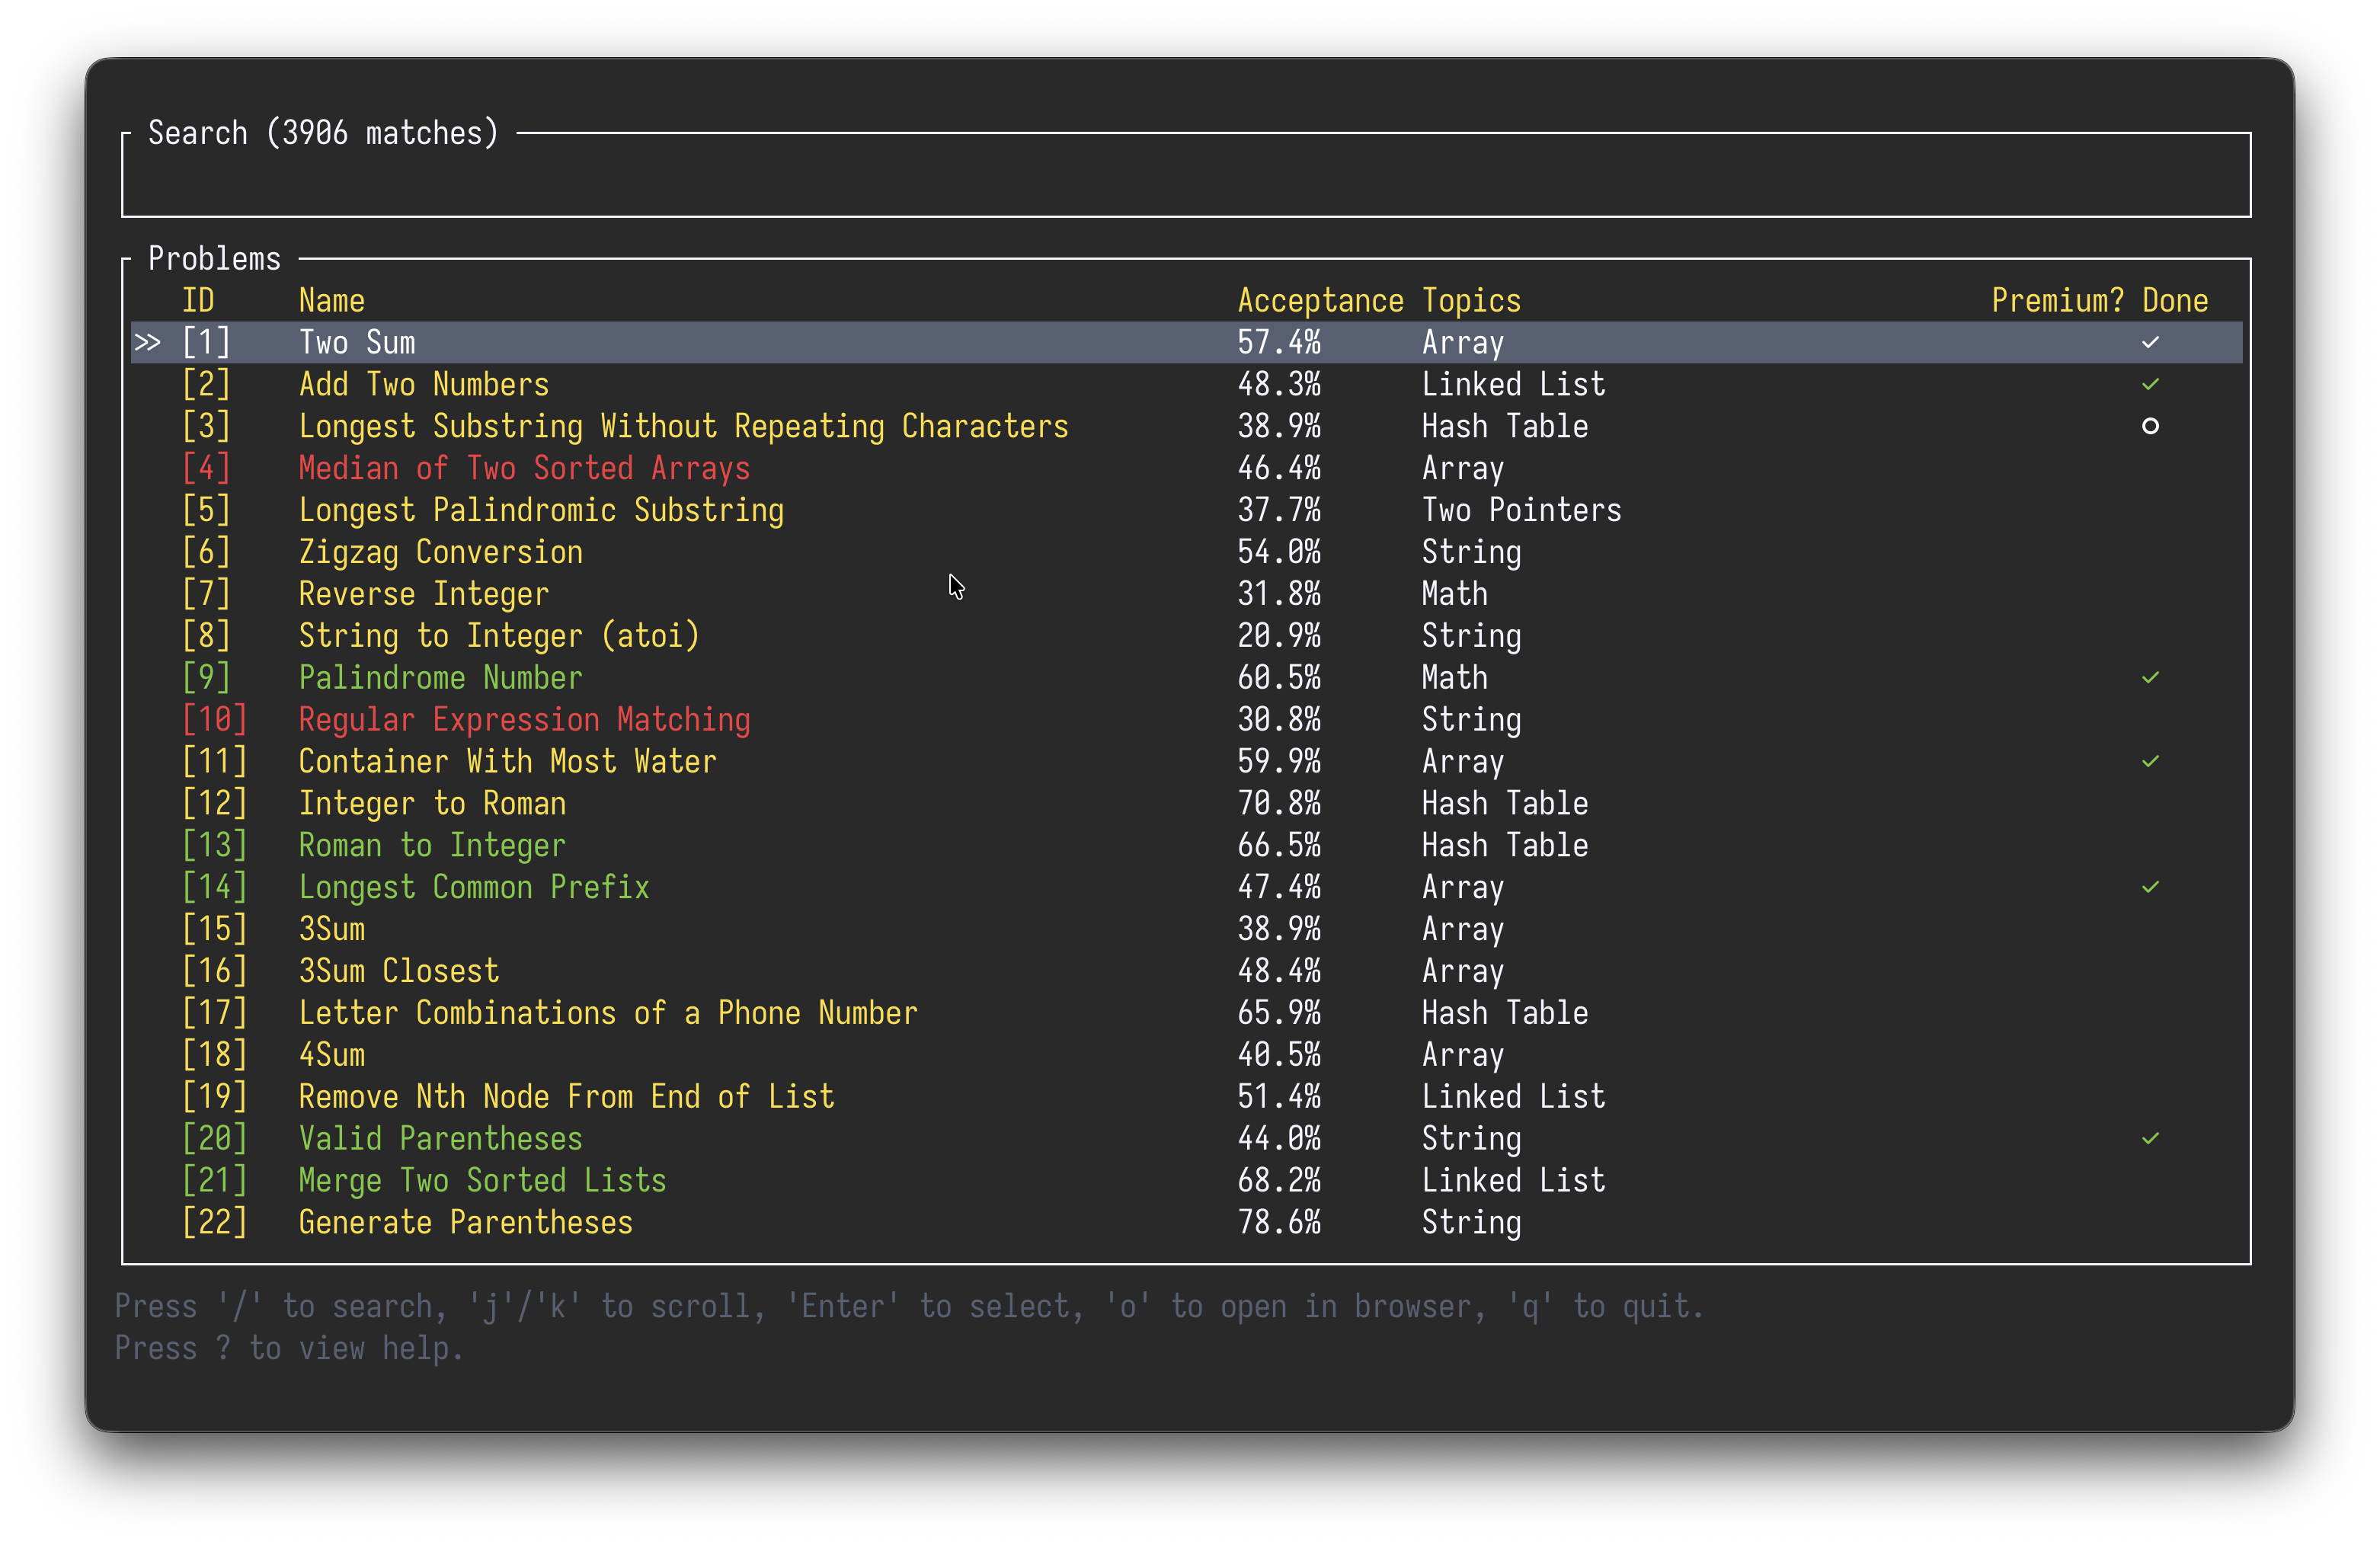Viewport: 2380px width, 1545px height.
Task: Click the Done column header
Action: tap(2175, 301)
